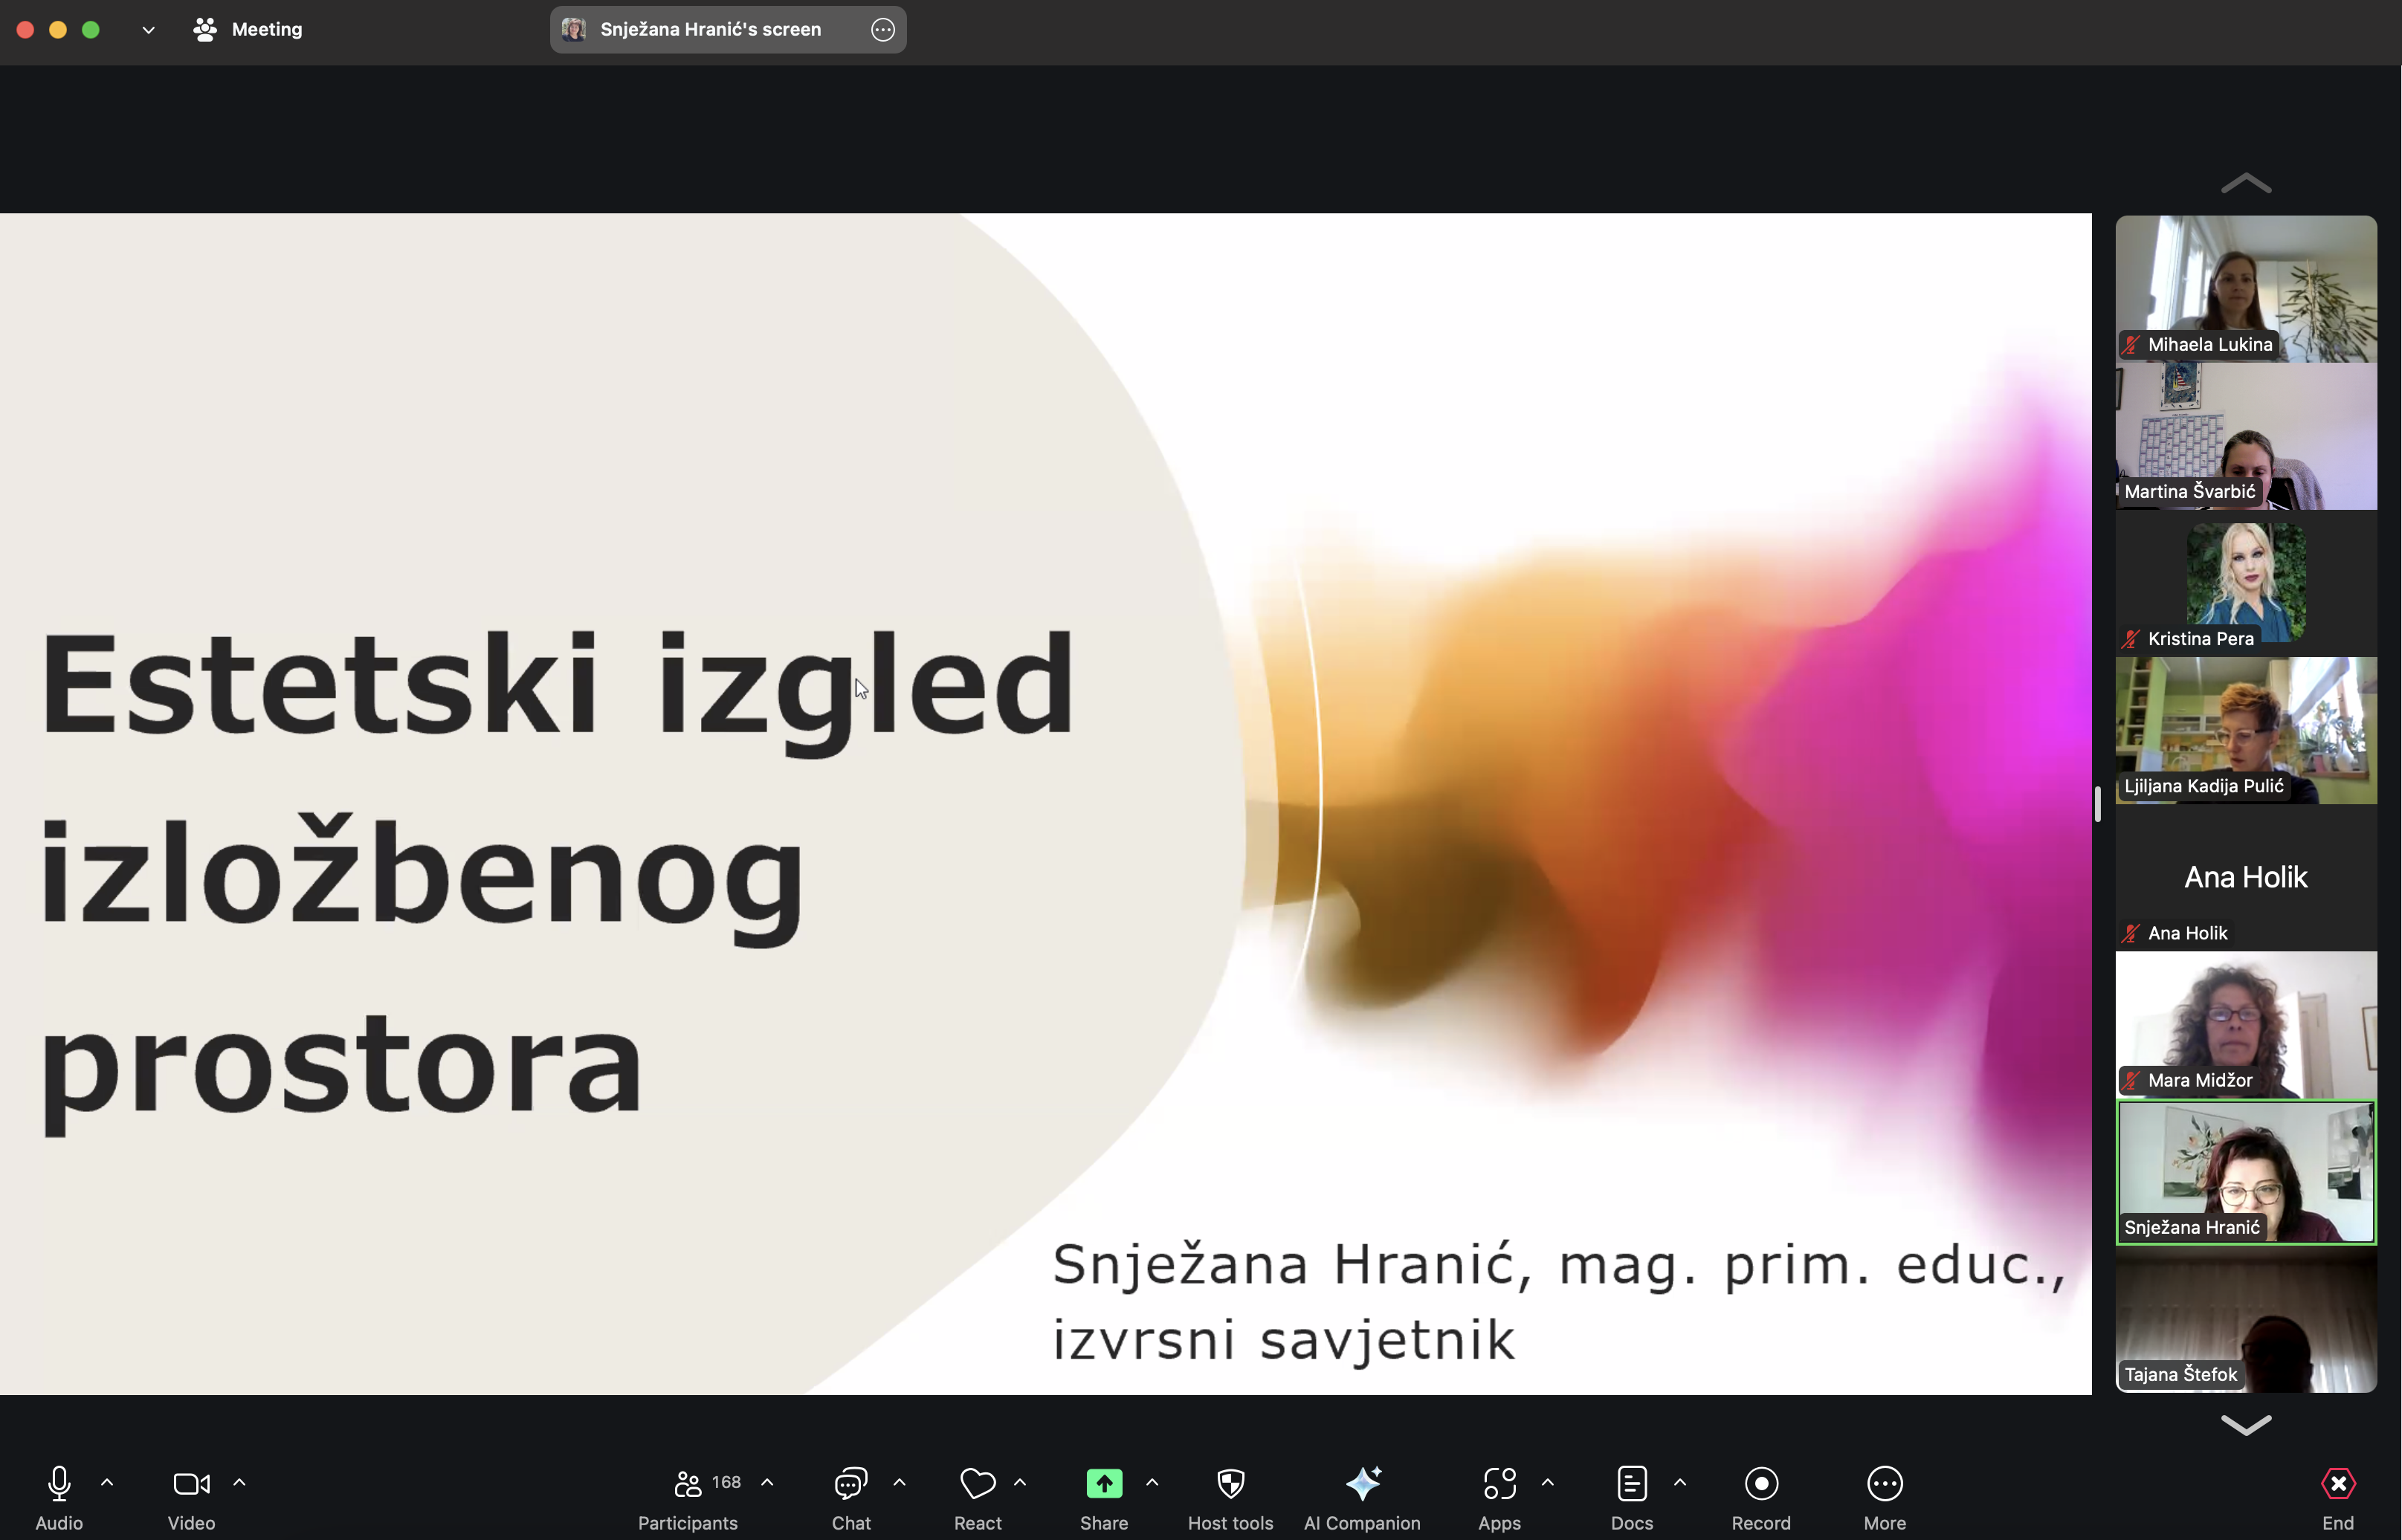2402x1540 pixels.
Task: Start recording with Record button
Action: tap(1760, 1484)
